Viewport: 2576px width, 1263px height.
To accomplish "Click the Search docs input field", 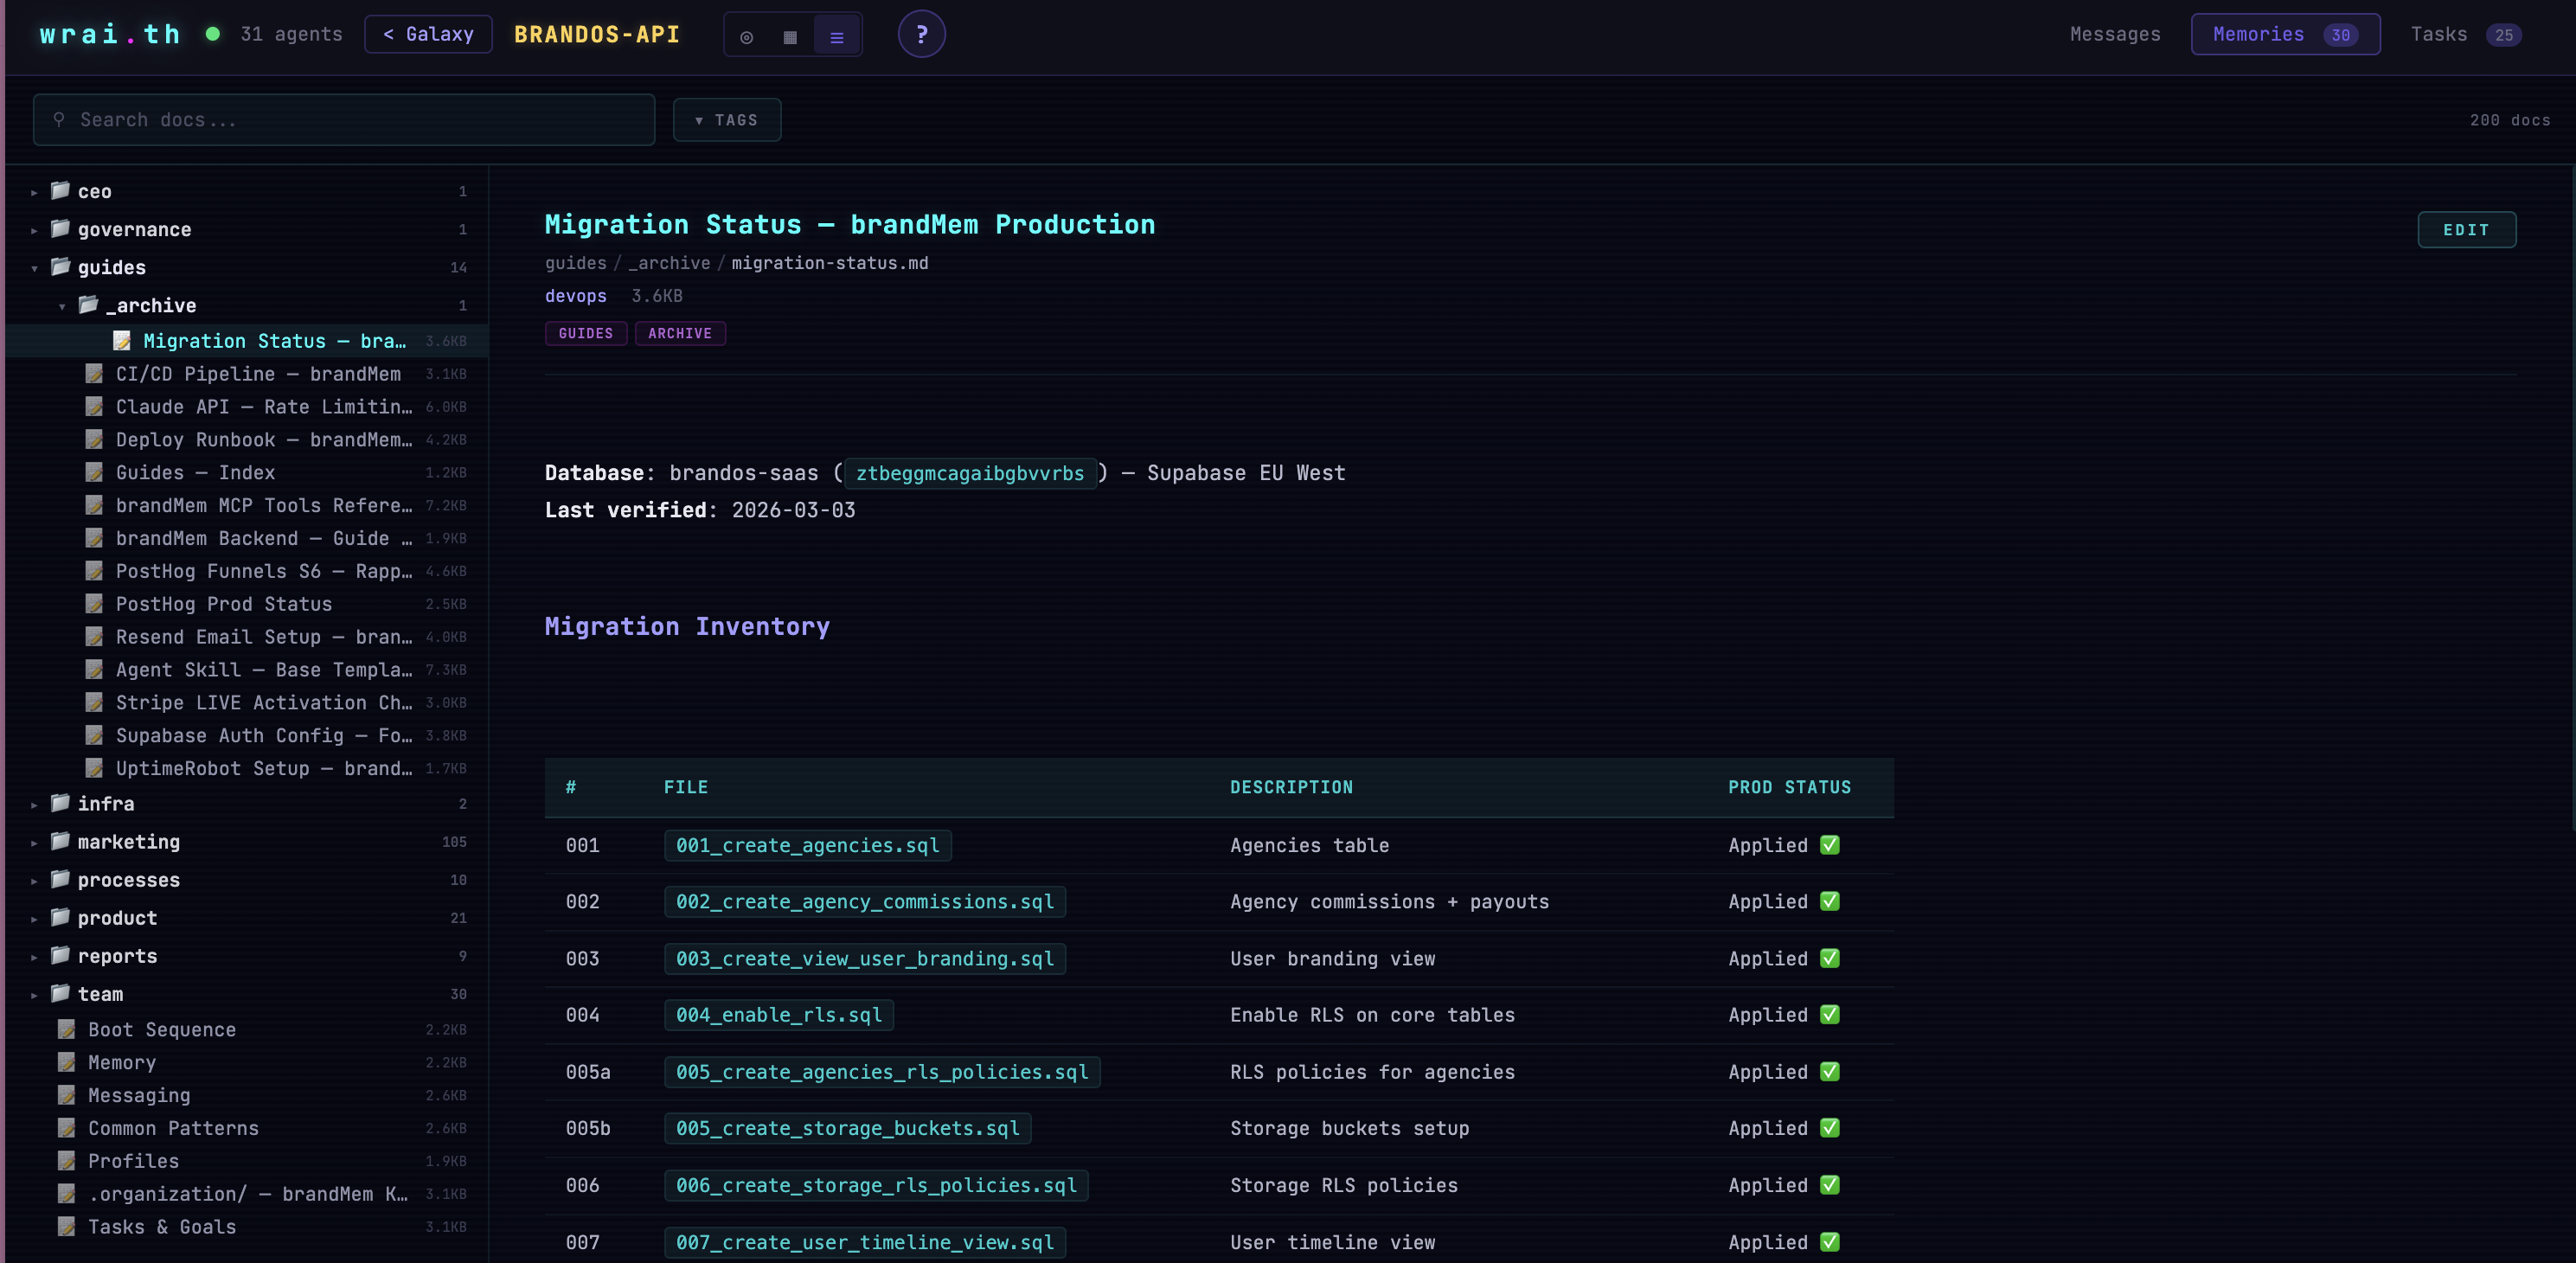I will tap(343, 120).
